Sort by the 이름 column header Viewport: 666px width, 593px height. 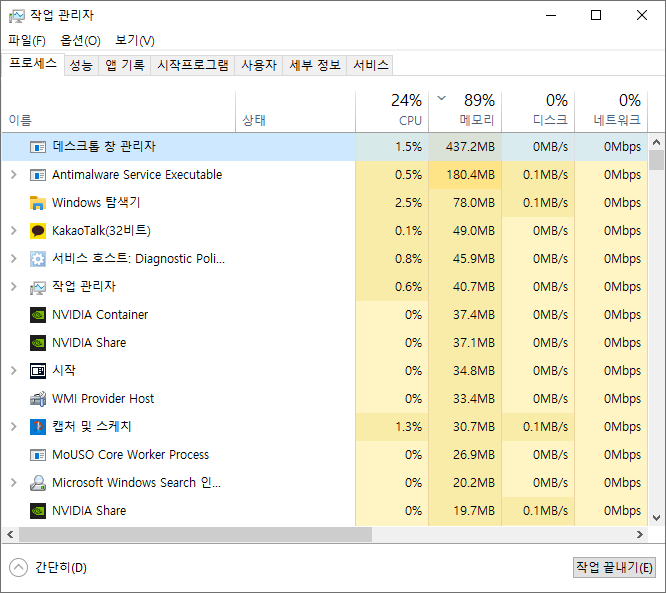pyautogui.click(x=119, y=111)
